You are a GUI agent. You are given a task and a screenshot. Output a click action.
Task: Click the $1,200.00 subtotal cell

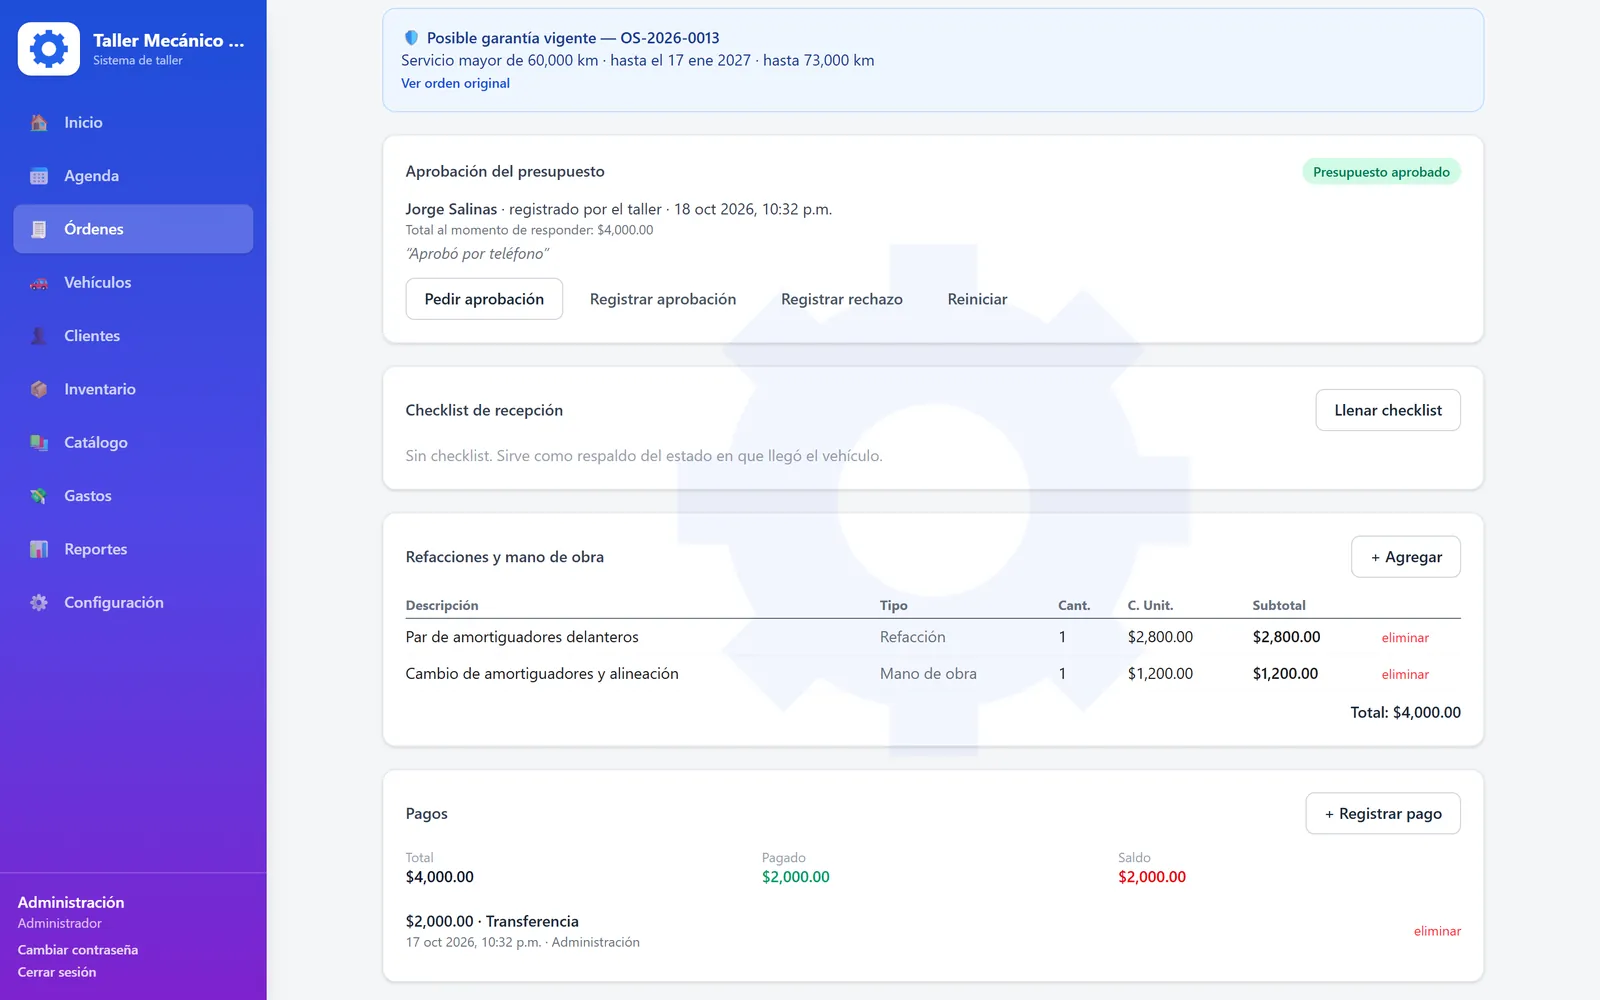[x=1285, y=674]
